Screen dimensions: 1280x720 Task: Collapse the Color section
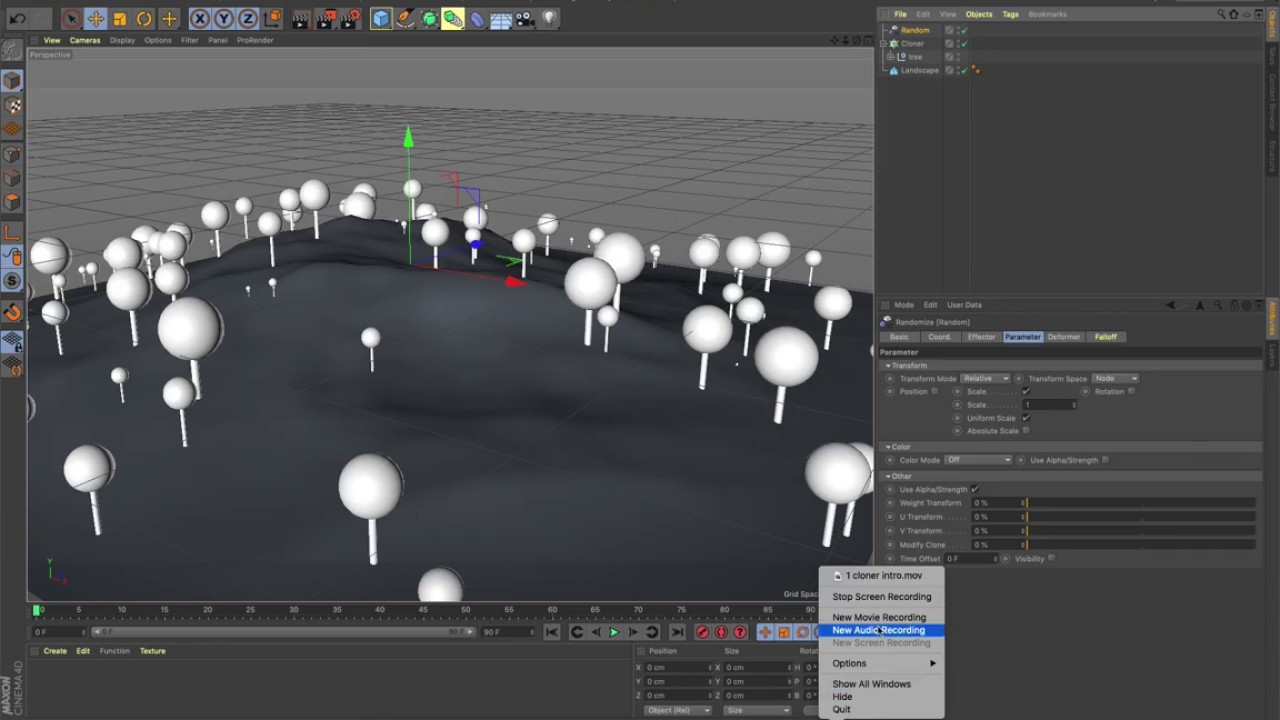(x=888, y=447)
